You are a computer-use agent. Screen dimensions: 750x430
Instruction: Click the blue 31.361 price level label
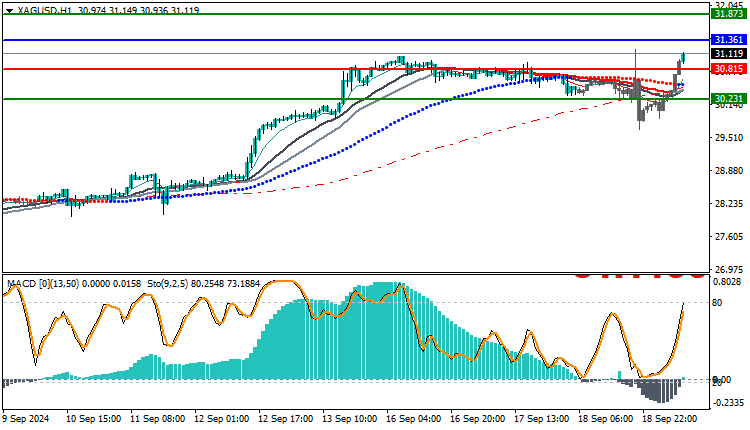coord(728,40)
